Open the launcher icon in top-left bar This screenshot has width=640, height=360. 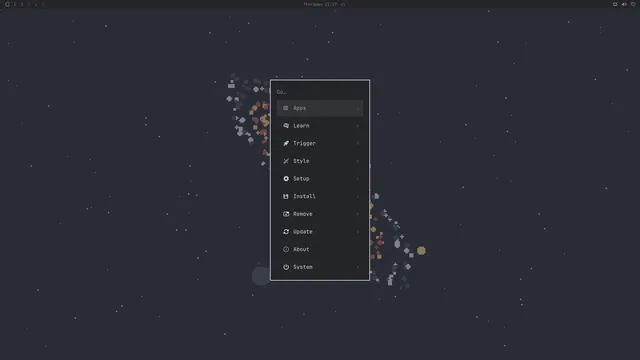7,4
